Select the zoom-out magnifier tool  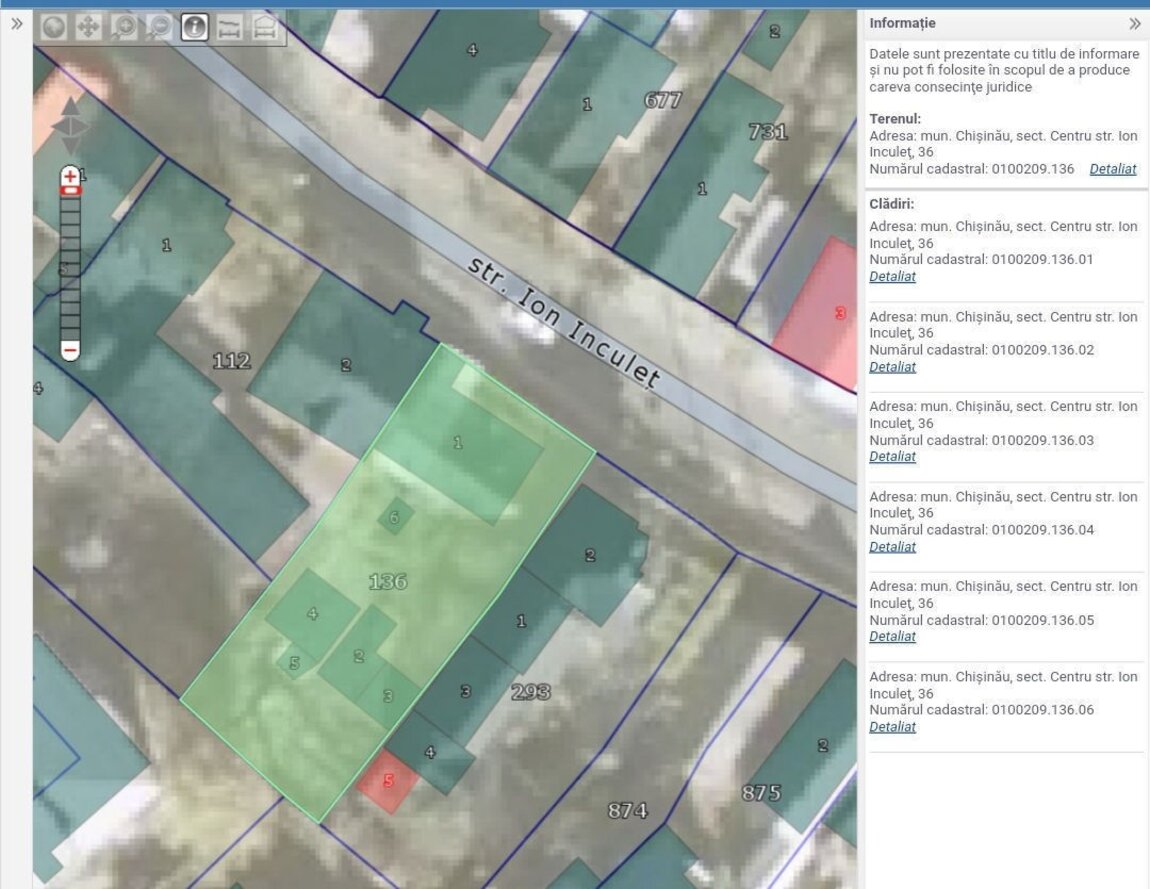[x=159, y=27]
